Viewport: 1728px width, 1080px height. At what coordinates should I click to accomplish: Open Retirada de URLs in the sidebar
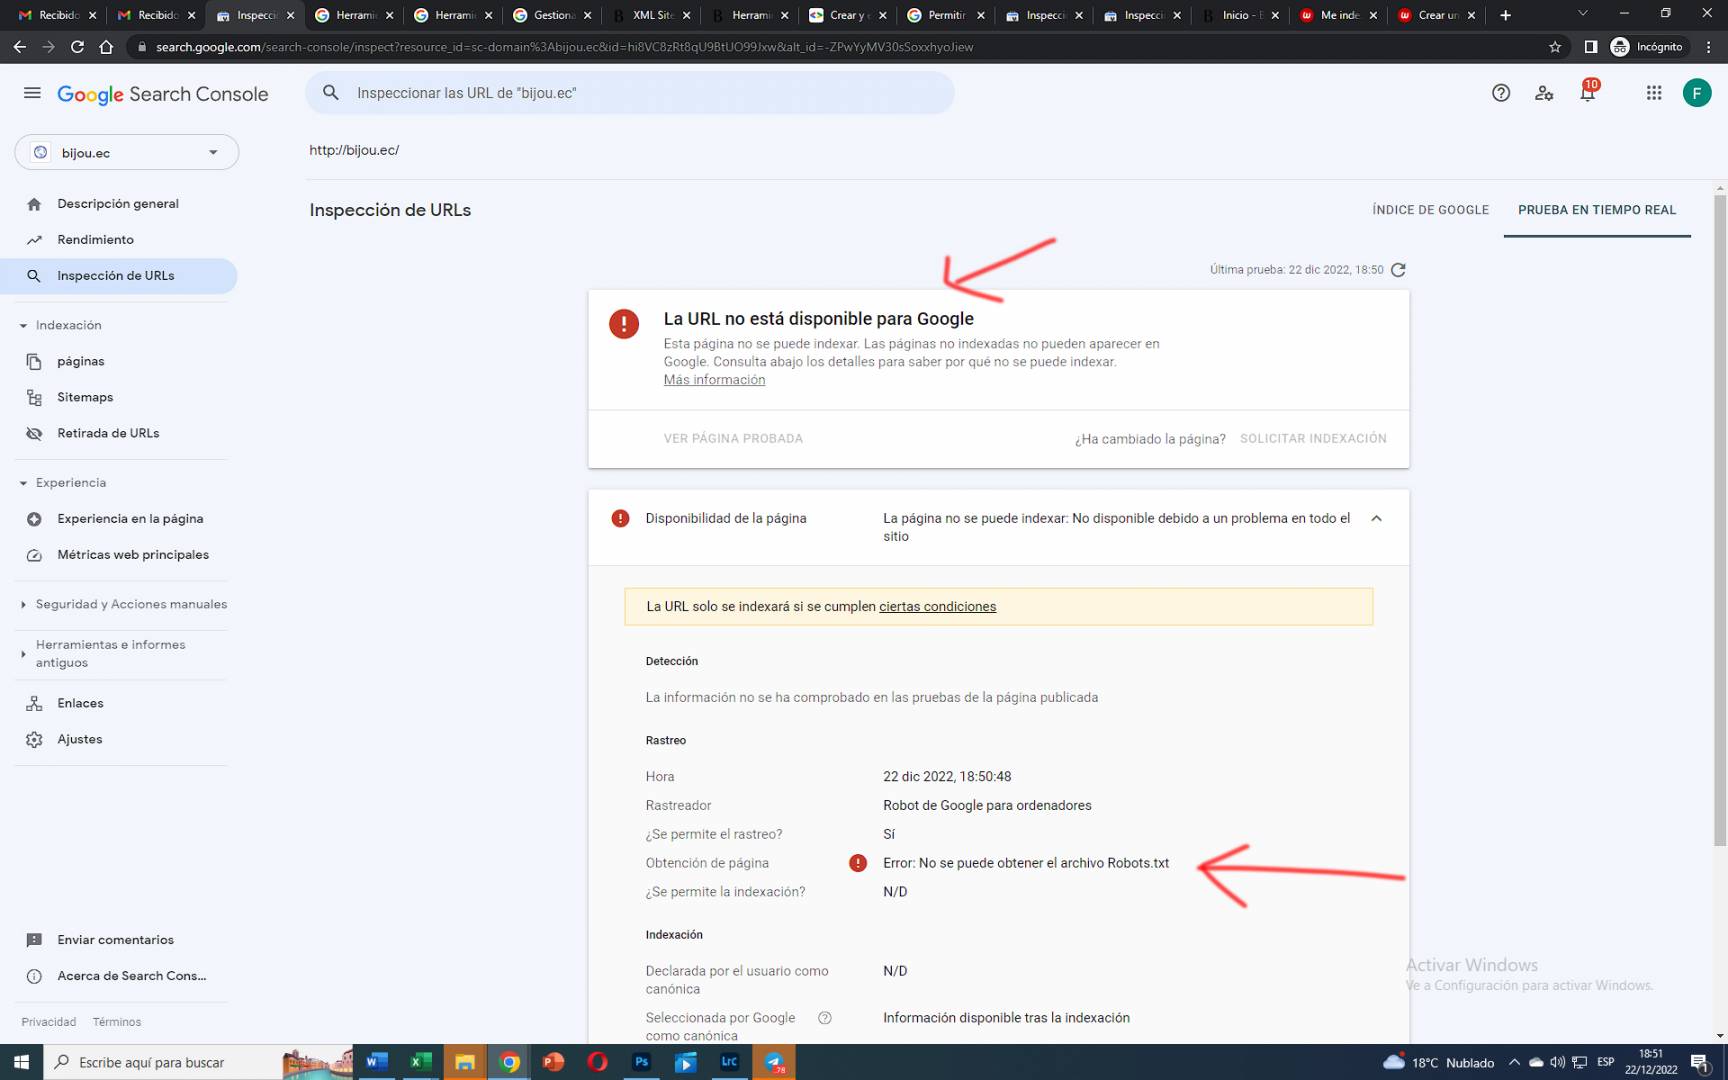pos(108,434)
